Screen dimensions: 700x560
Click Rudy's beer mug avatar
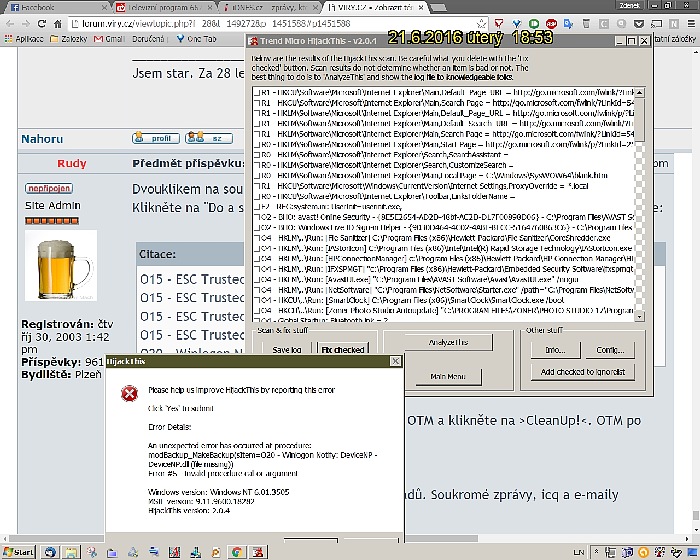tap(61, 265)
